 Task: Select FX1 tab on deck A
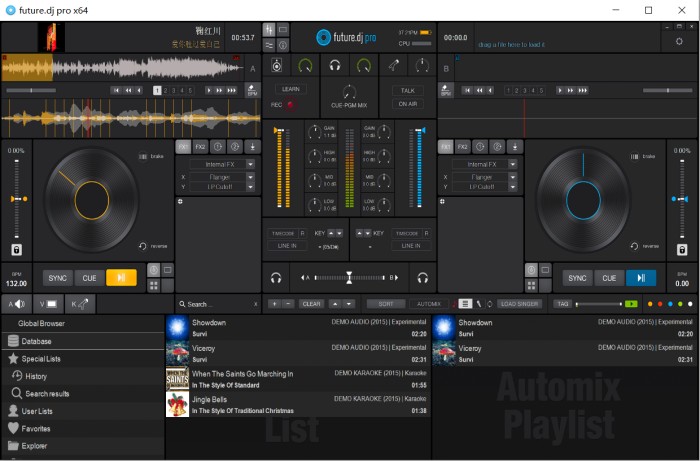[183, 146]
